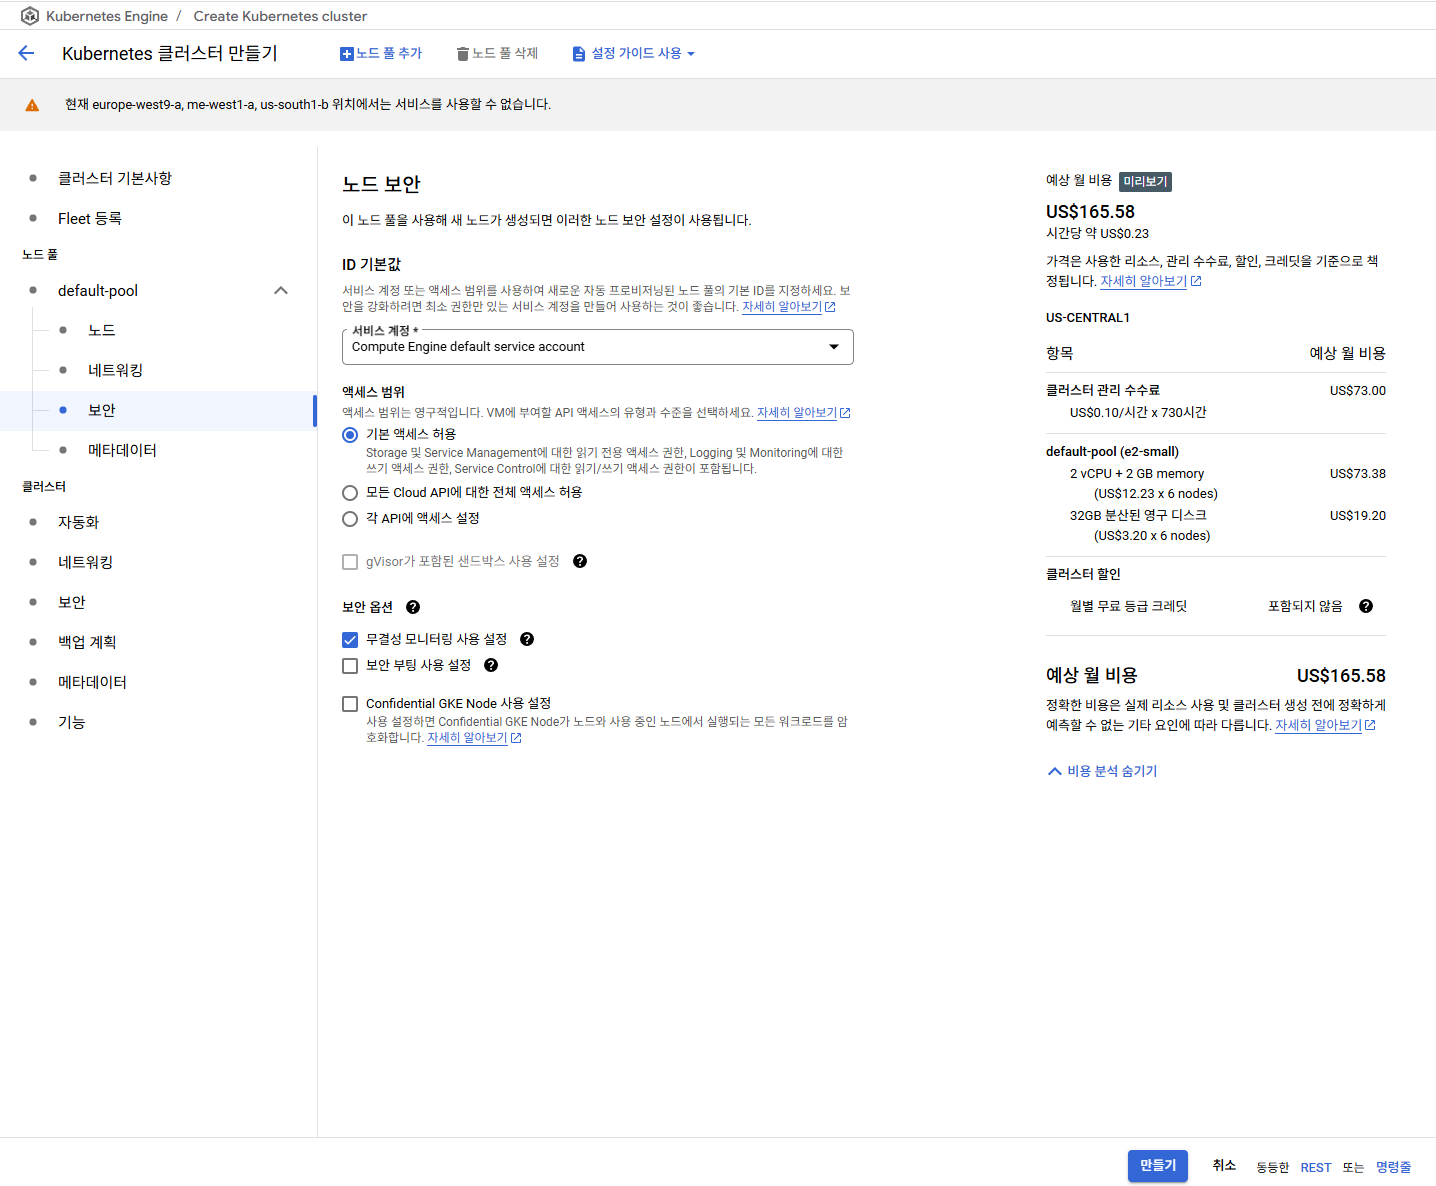Click 노드 풀 추가 button
Screen dimensions: 1436x1186
pos(381,54)
